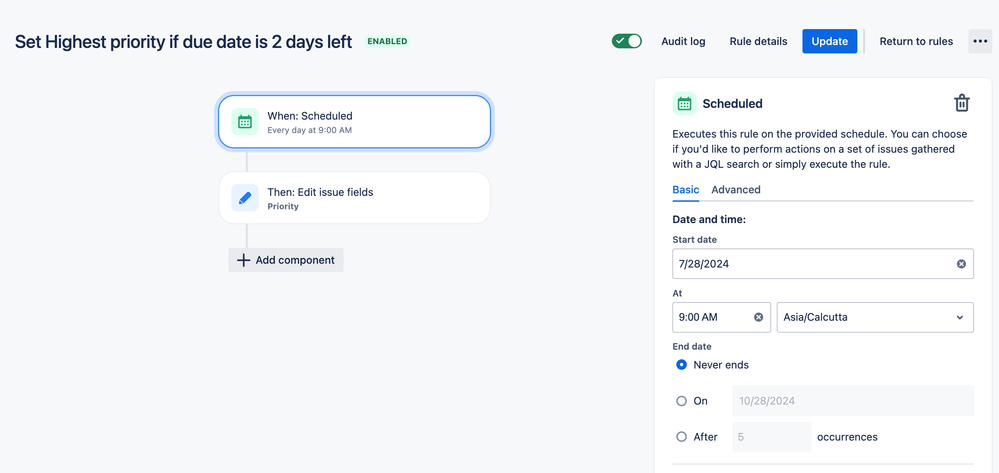Screen dimensions: 999x473
Task: Click the plus icon on Add component
Action: click(x=243, y=260)
